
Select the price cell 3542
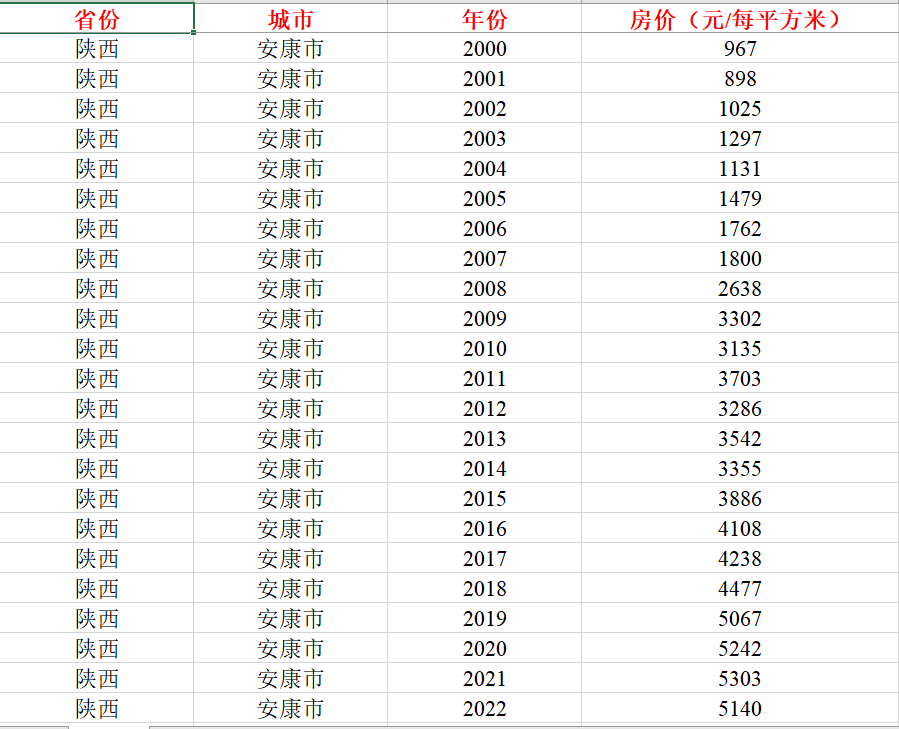(740, 438)
